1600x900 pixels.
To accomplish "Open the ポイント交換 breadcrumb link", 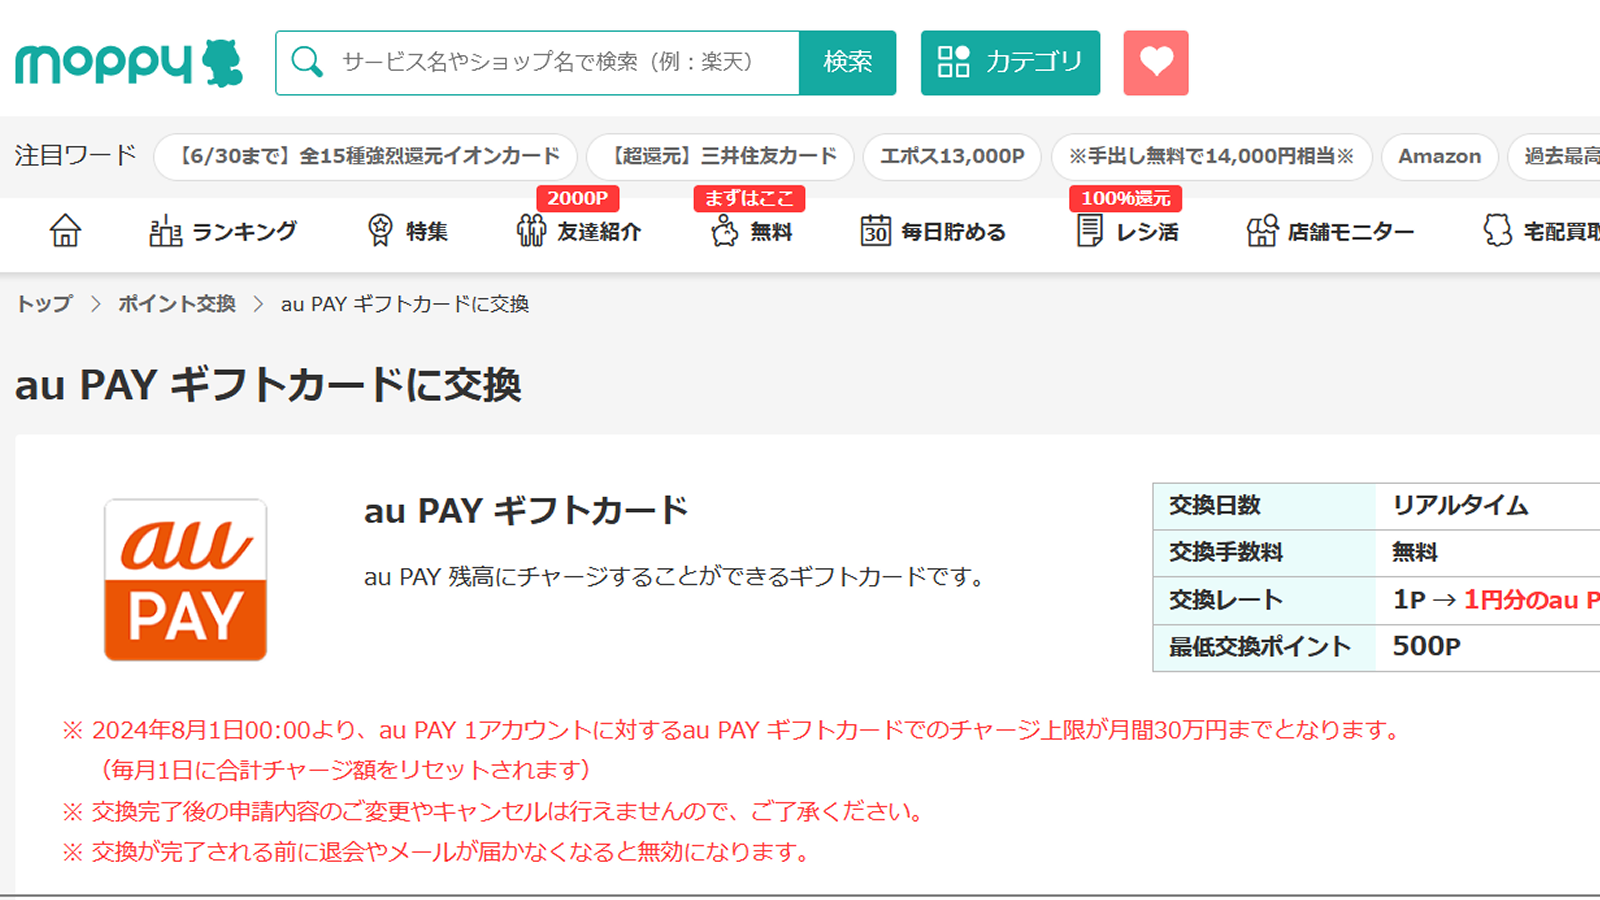I will pos(176,302).
